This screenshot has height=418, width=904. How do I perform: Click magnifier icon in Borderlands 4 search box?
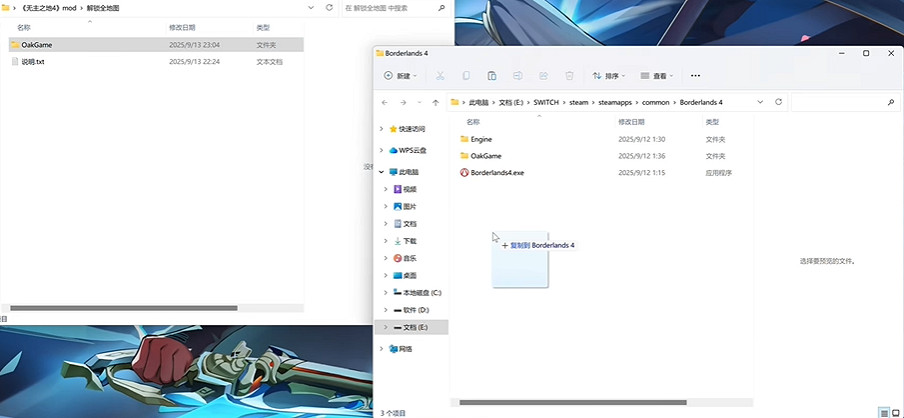891,102
